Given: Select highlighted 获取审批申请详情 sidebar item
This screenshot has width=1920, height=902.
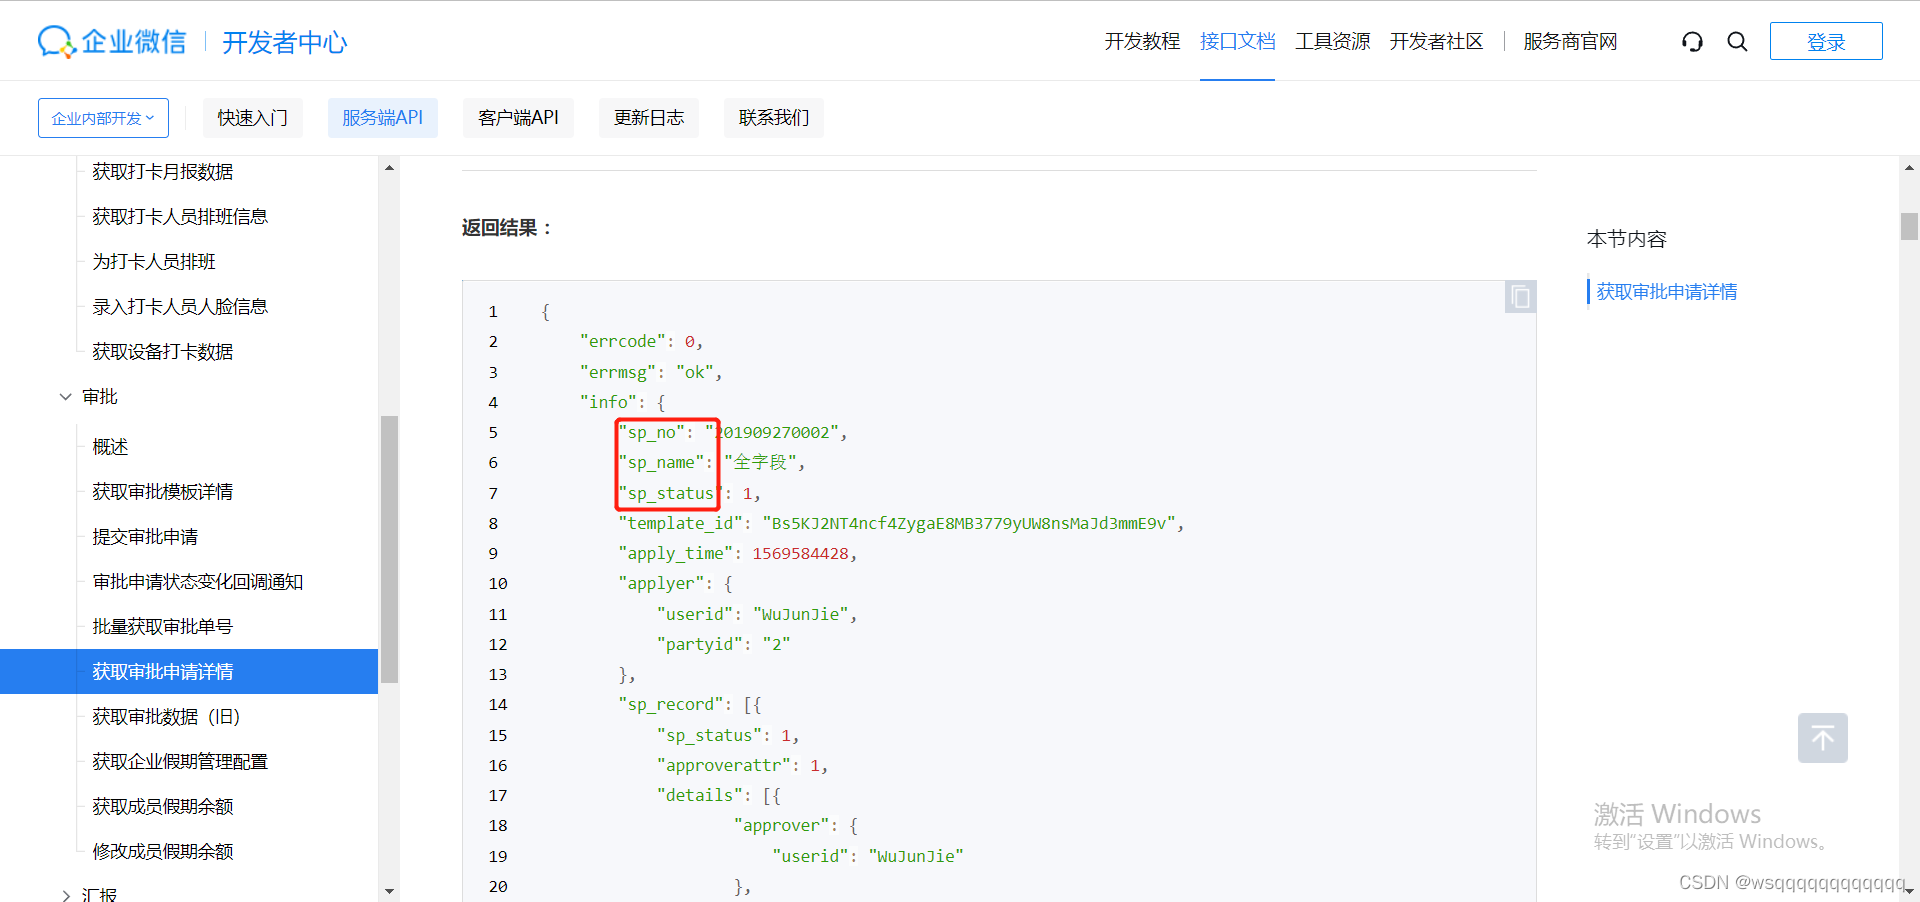Looking at the screenshot, I should [189, 671].
